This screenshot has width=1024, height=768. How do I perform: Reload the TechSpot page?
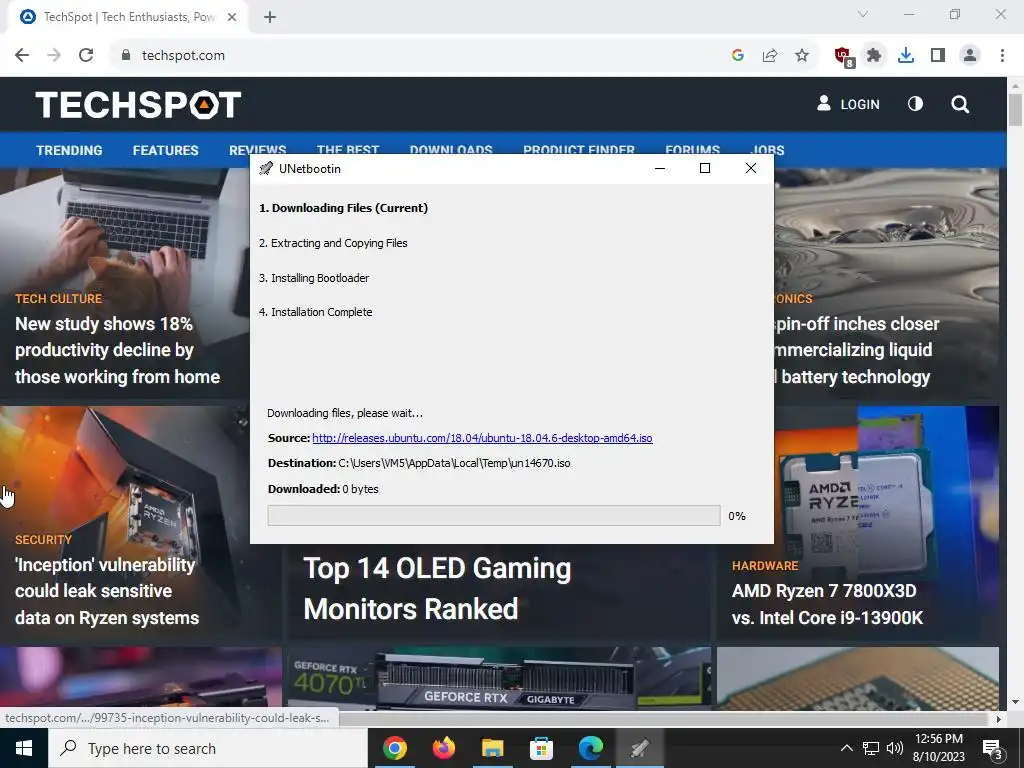tap(86, 56)
